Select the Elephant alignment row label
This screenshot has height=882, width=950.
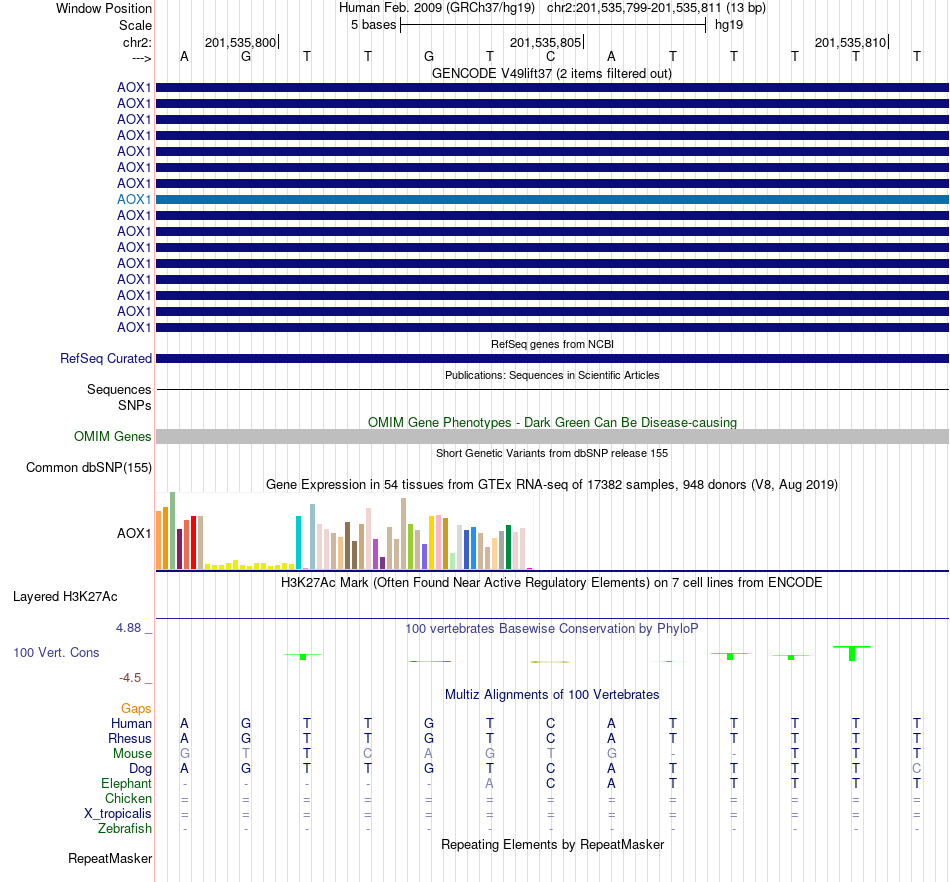(127, 783)
